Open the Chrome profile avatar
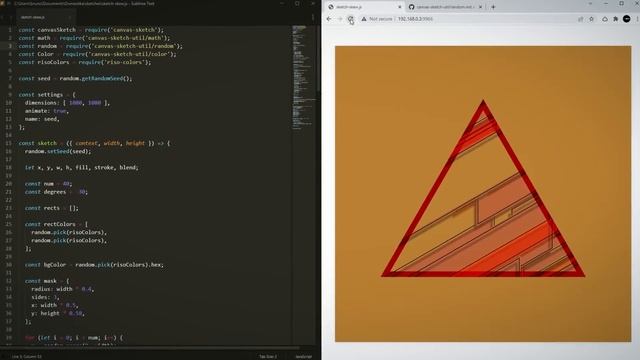Viewport: 640px width, 360px height. (627, 19)
